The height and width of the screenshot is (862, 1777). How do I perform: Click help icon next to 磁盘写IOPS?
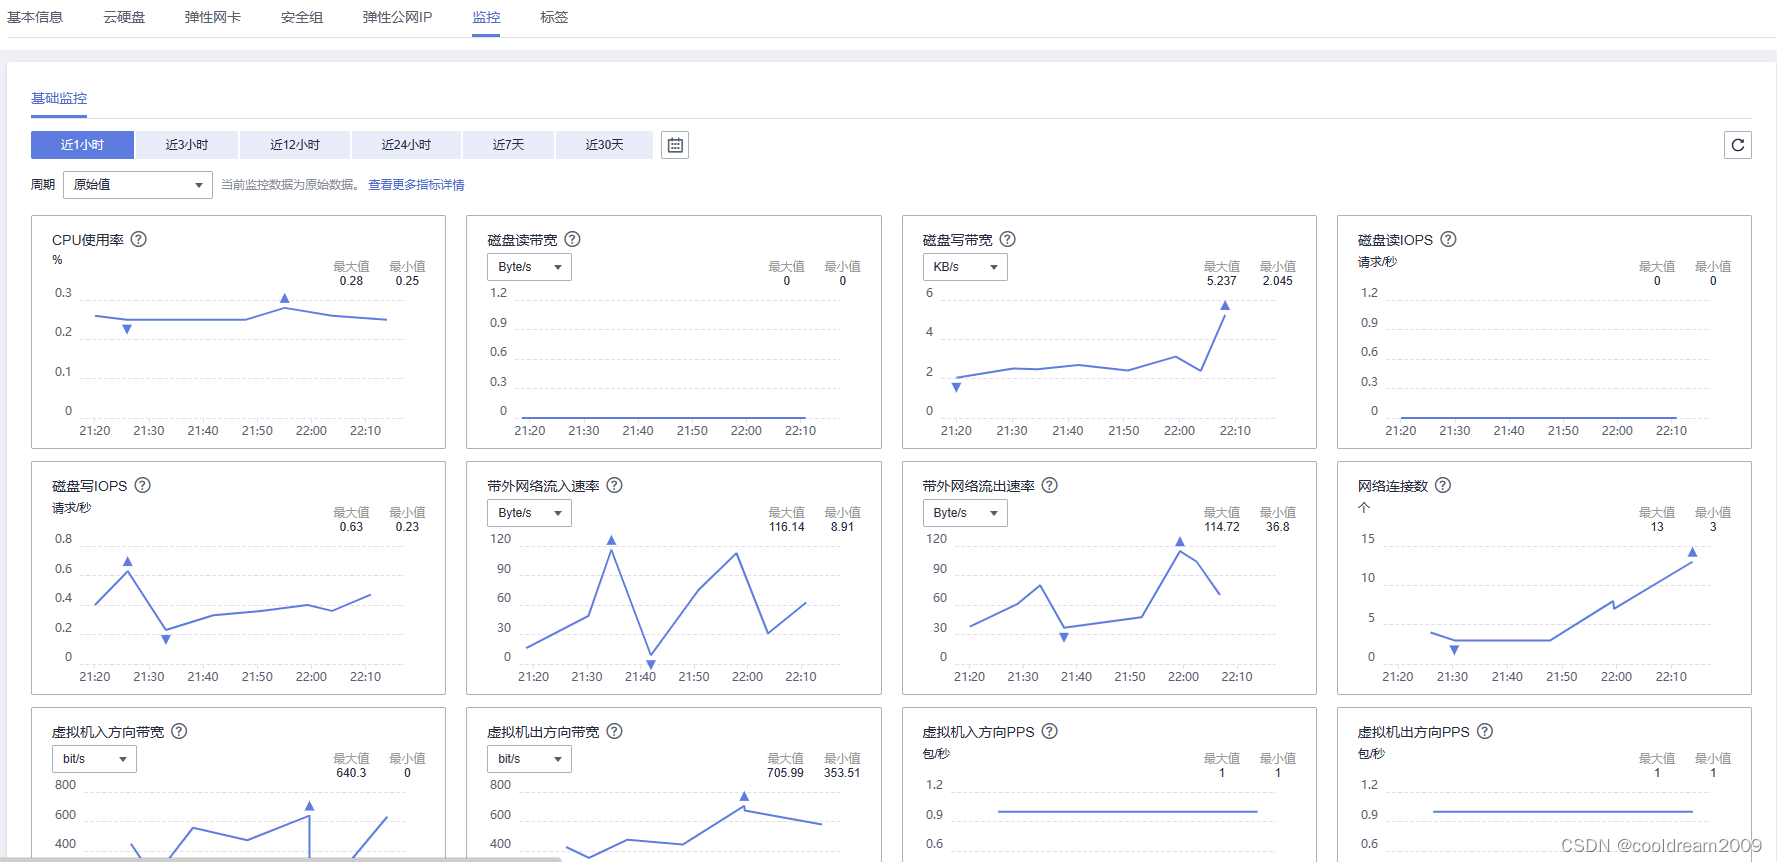click(x=143, y=485)
